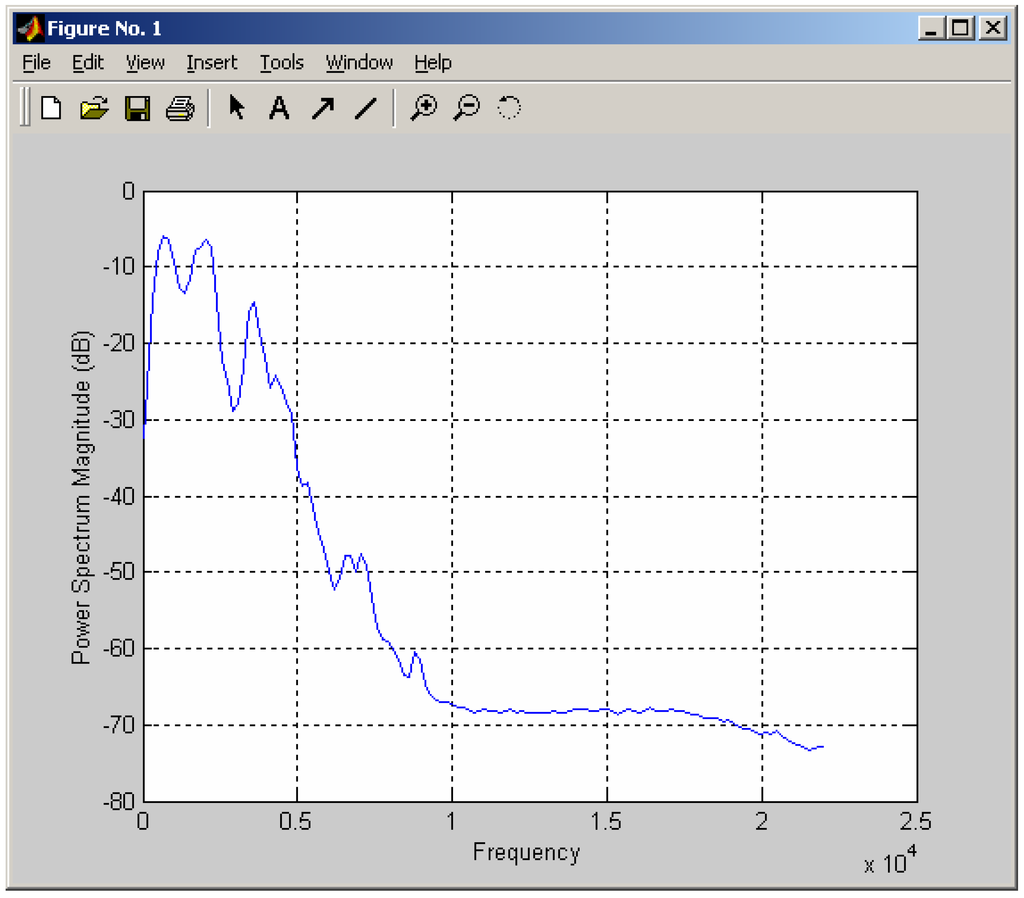This screenshot has height=898, width=1024.
Task: Select the Insert Line annotation tool
Action: coord(366,108)
